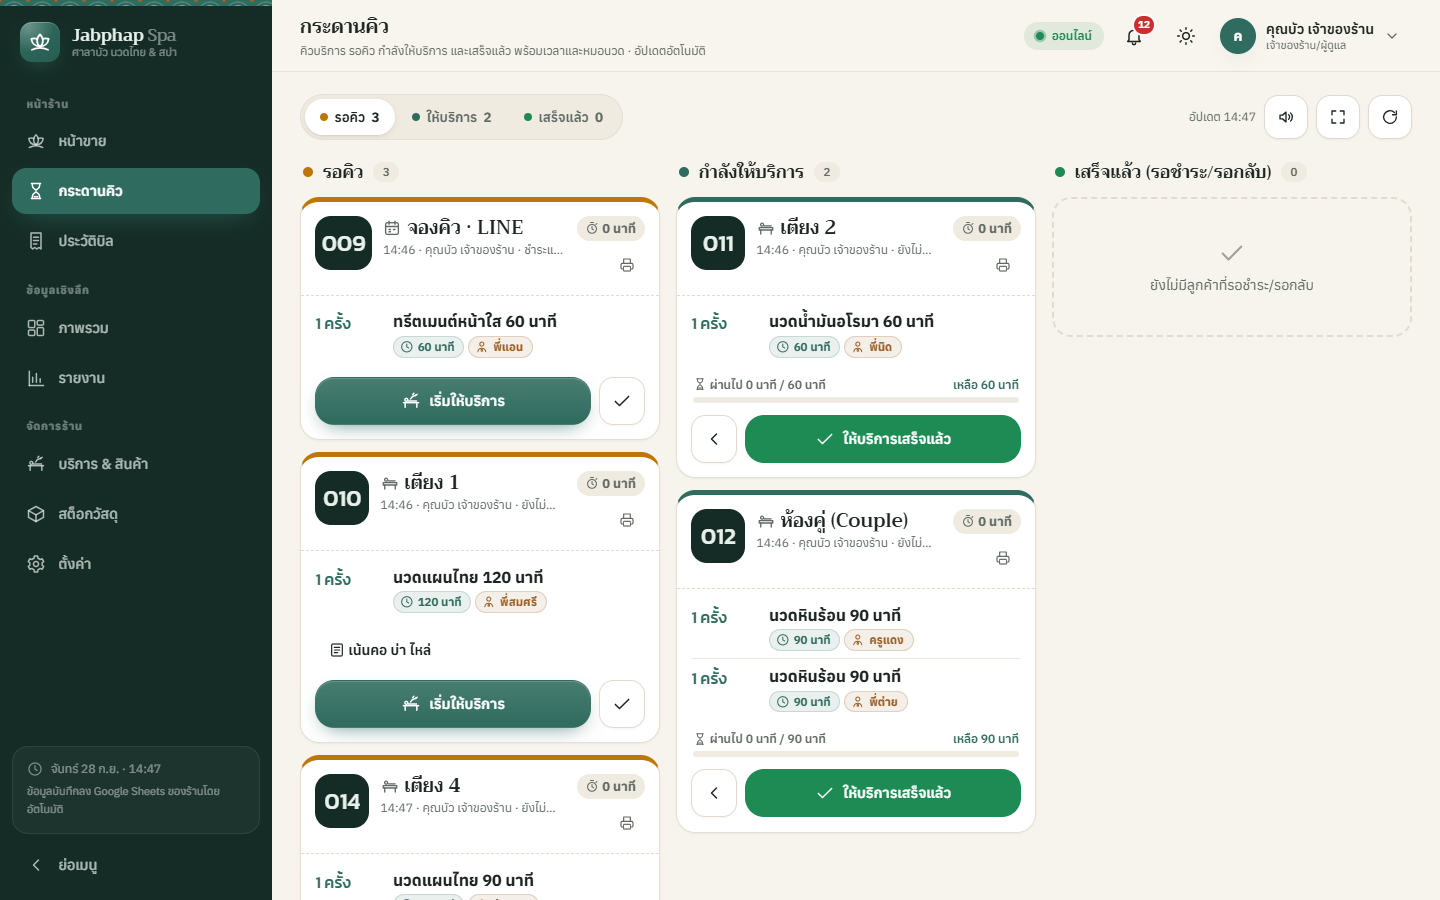Print ticket for queue 012
Viewport: 1440px width, 900px height.
(1003, 558)
